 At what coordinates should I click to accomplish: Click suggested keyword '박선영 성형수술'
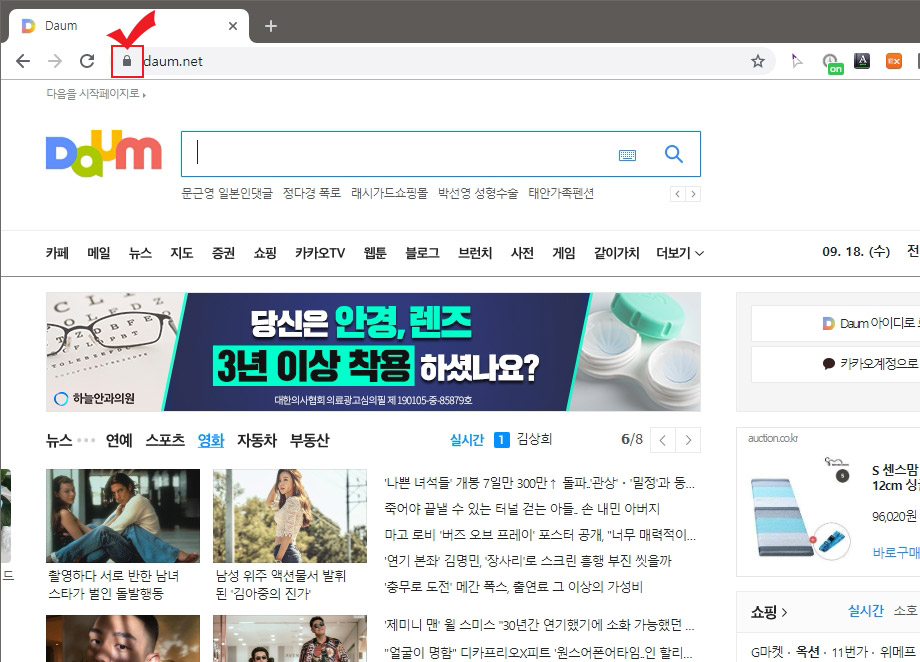478,193
